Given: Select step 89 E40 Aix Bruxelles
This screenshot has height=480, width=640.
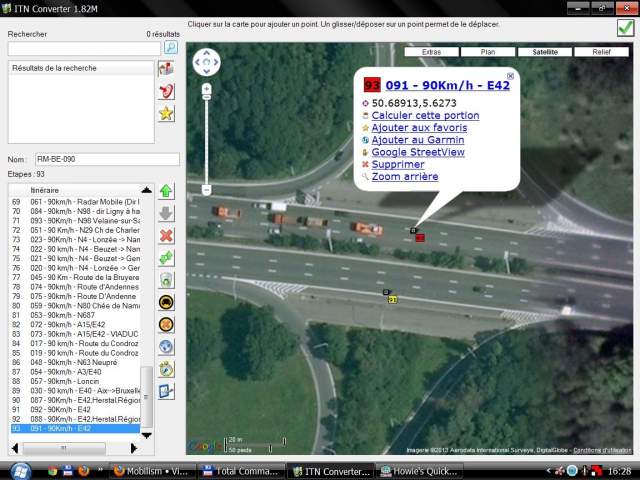Looking at the screenshot, I should (76, 390).
